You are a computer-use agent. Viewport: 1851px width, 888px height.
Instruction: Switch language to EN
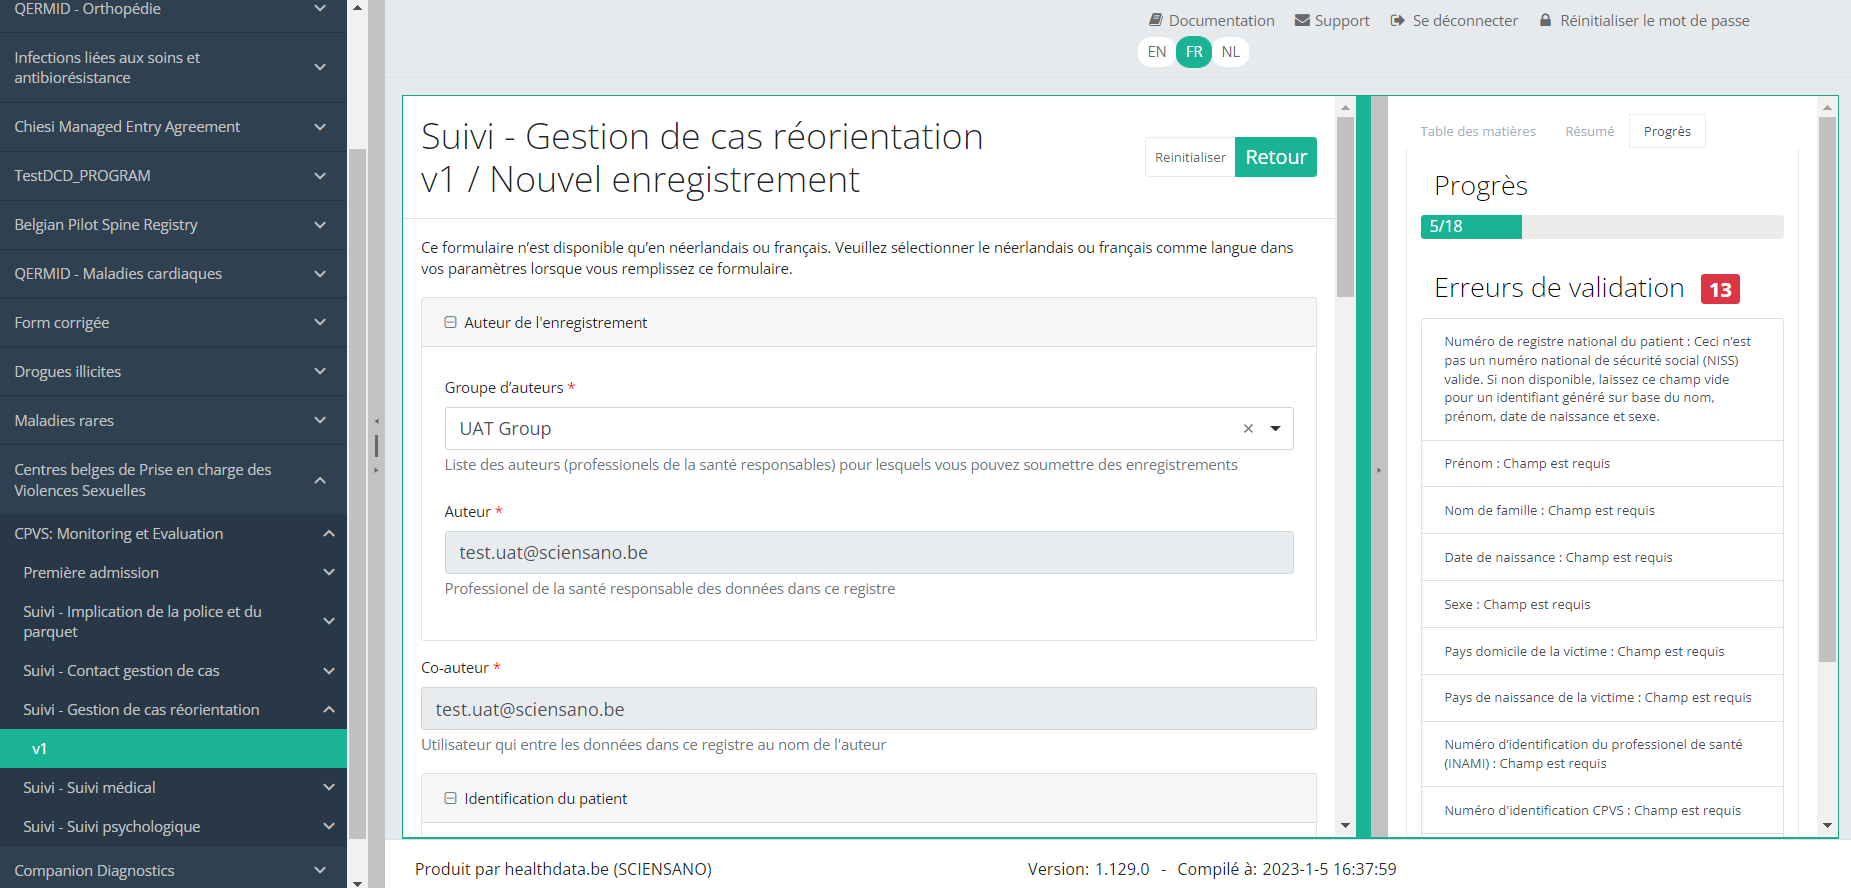pyautogui.click(x=1157, y=52)
